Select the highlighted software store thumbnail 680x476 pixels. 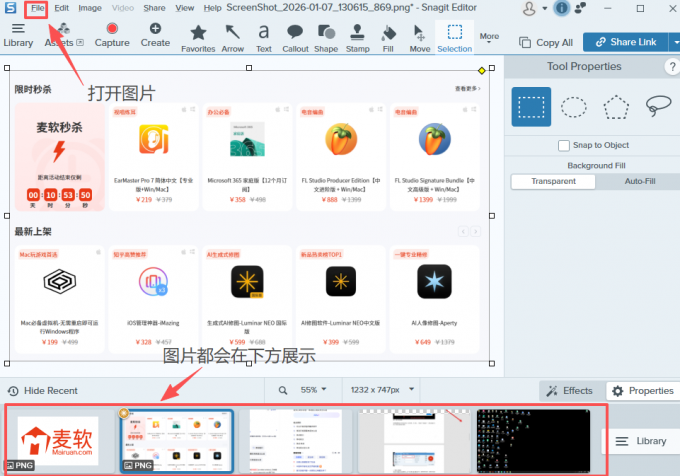[x=177, y=441]
